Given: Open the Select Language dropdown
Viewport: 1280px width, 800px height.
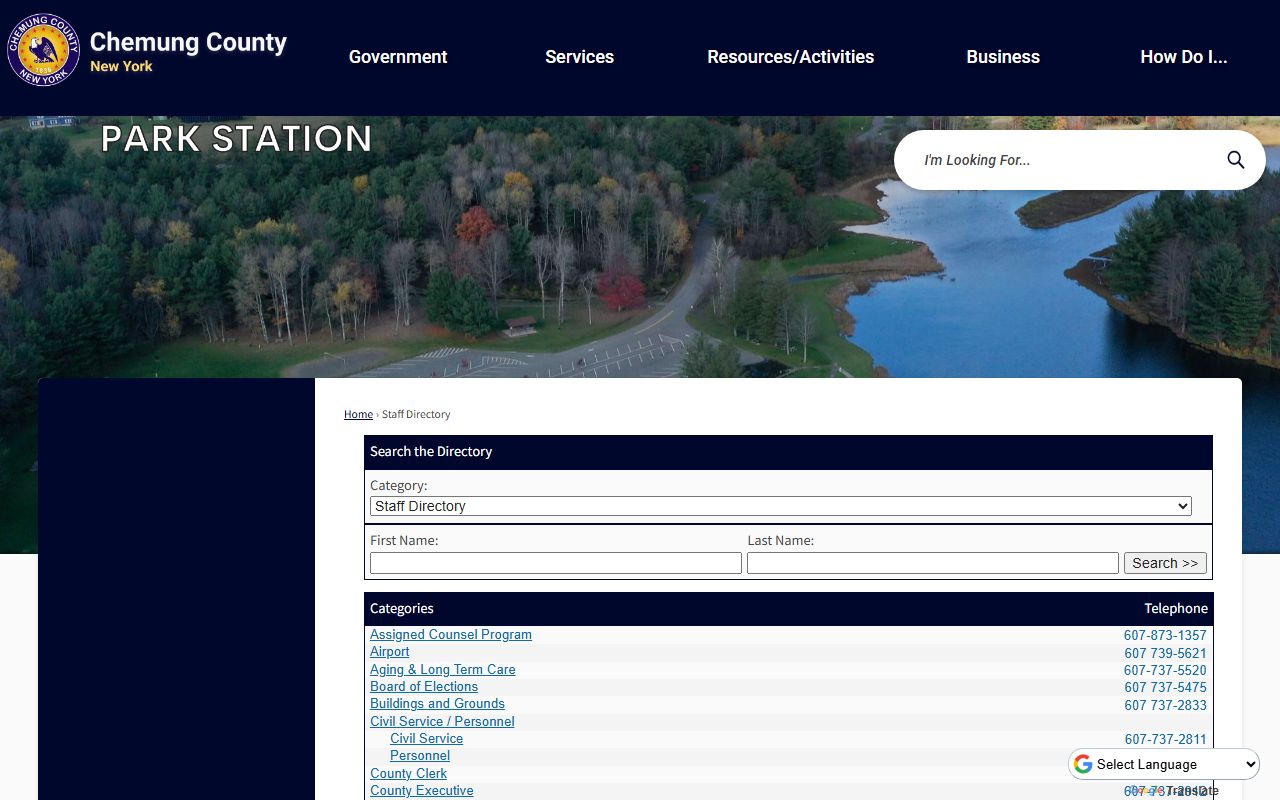Looking at the screenshot, I should click(x=1164, y=764).
